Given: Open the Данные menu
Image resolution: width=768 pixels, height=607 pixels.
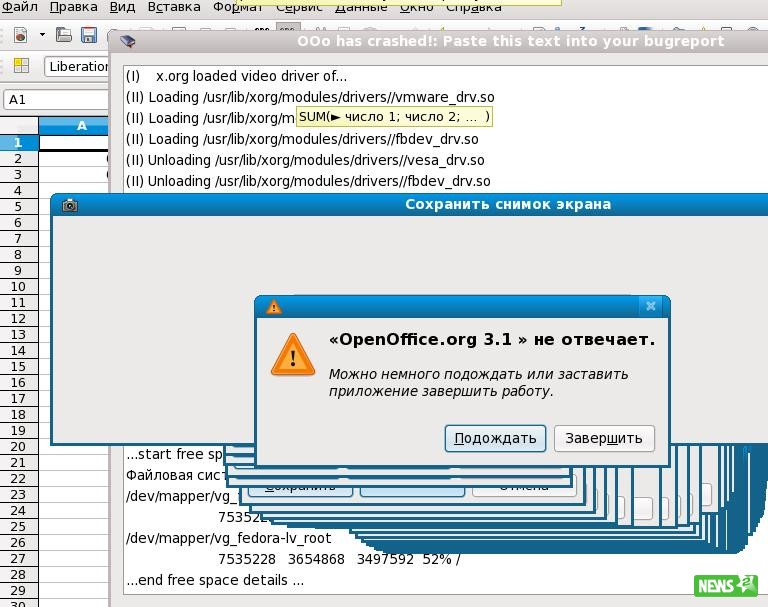Looking at the screenshot, I should [361, 7].
